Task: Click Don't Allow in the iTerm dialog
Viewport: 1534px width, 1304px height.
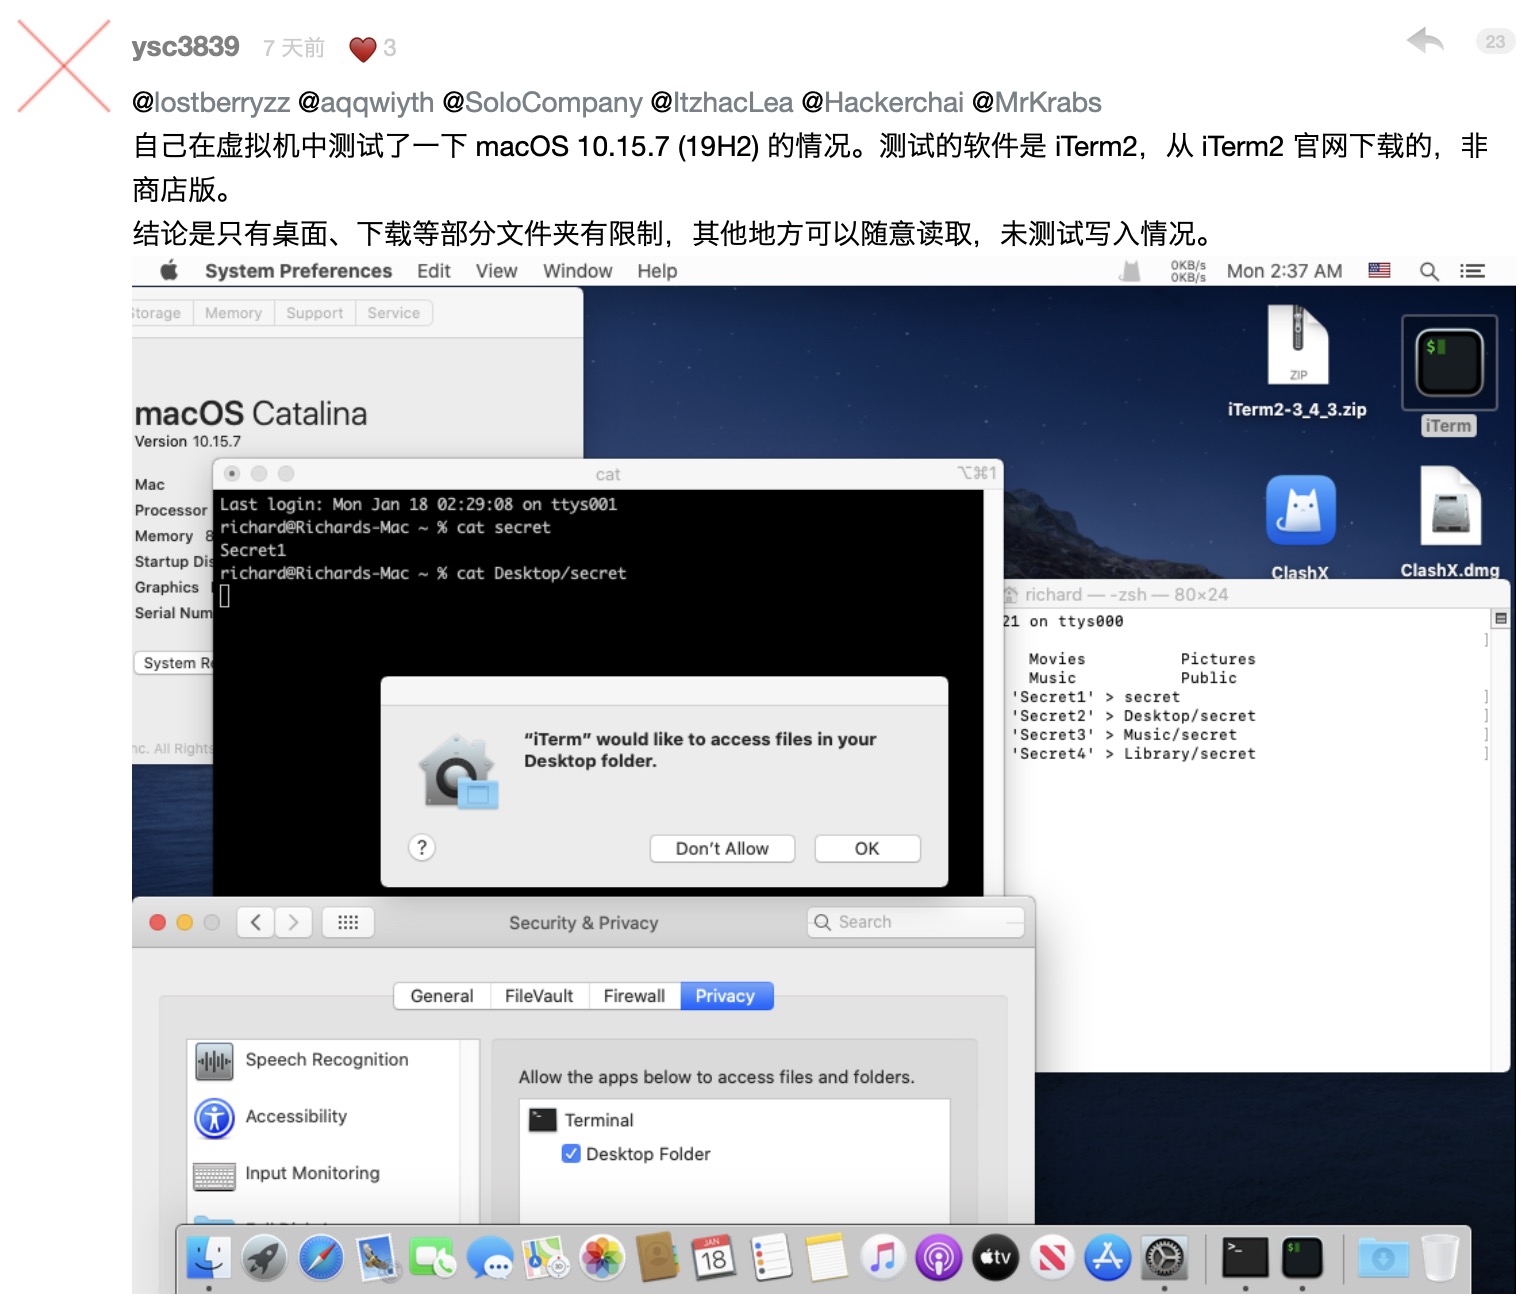Action: (x=722, y=848)
